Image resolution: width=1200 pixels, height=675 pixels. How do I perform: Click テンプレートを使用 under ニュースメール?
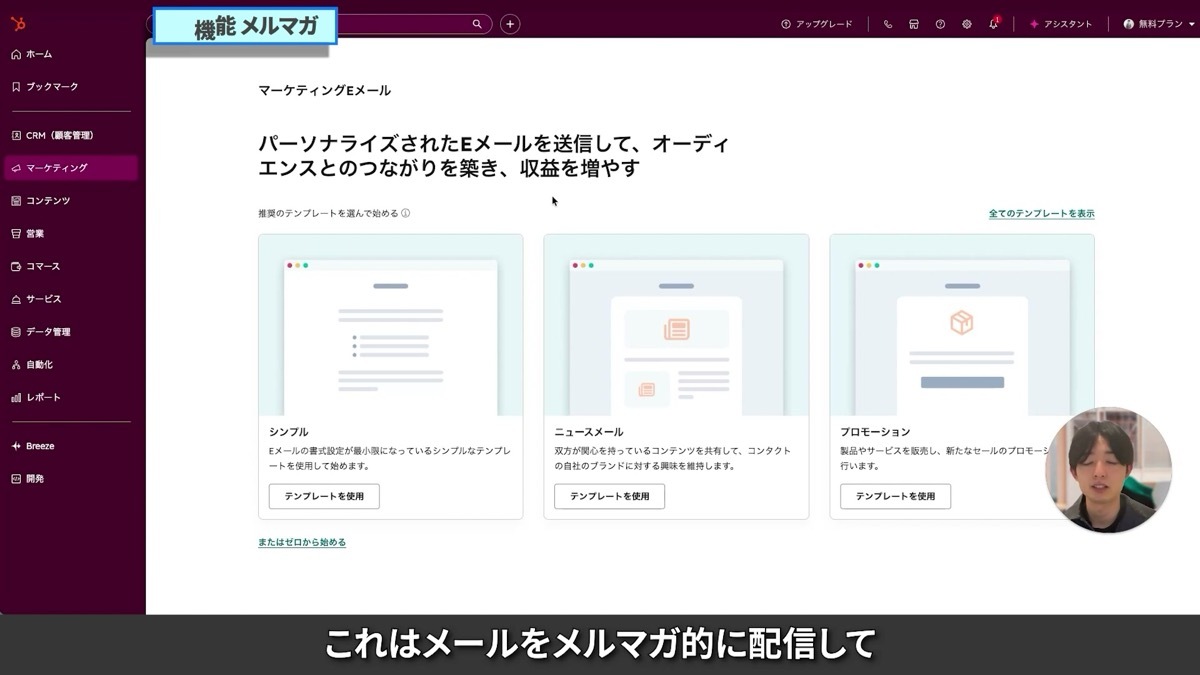click(x=608, y=496)
